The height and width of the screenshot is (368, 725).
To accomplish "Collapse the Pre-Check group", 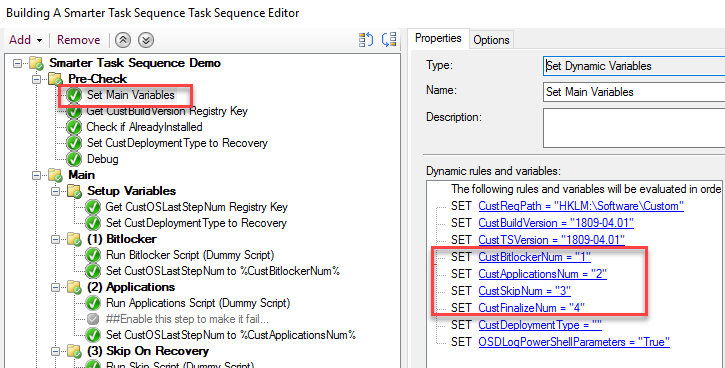I will [x=37, y=80].
